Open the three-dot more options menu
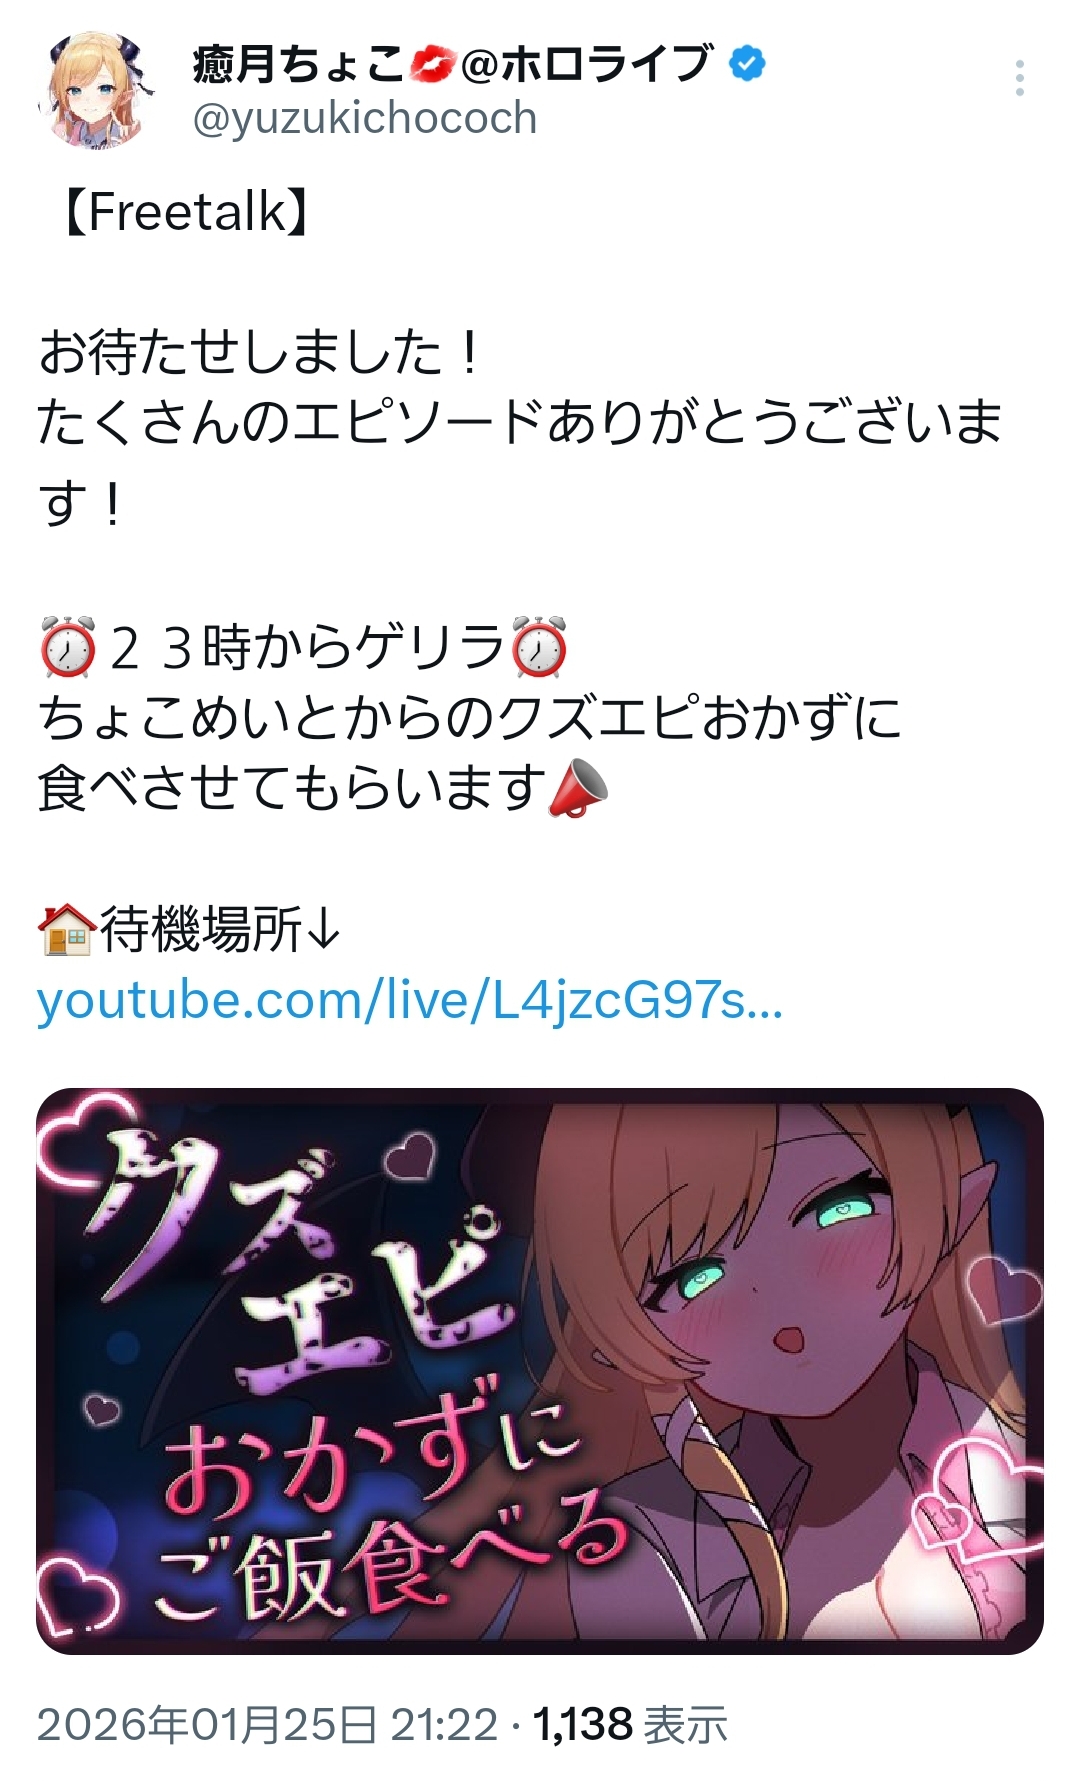Viewport: 1080px width, 1781px height. (x=1019, y=78)
